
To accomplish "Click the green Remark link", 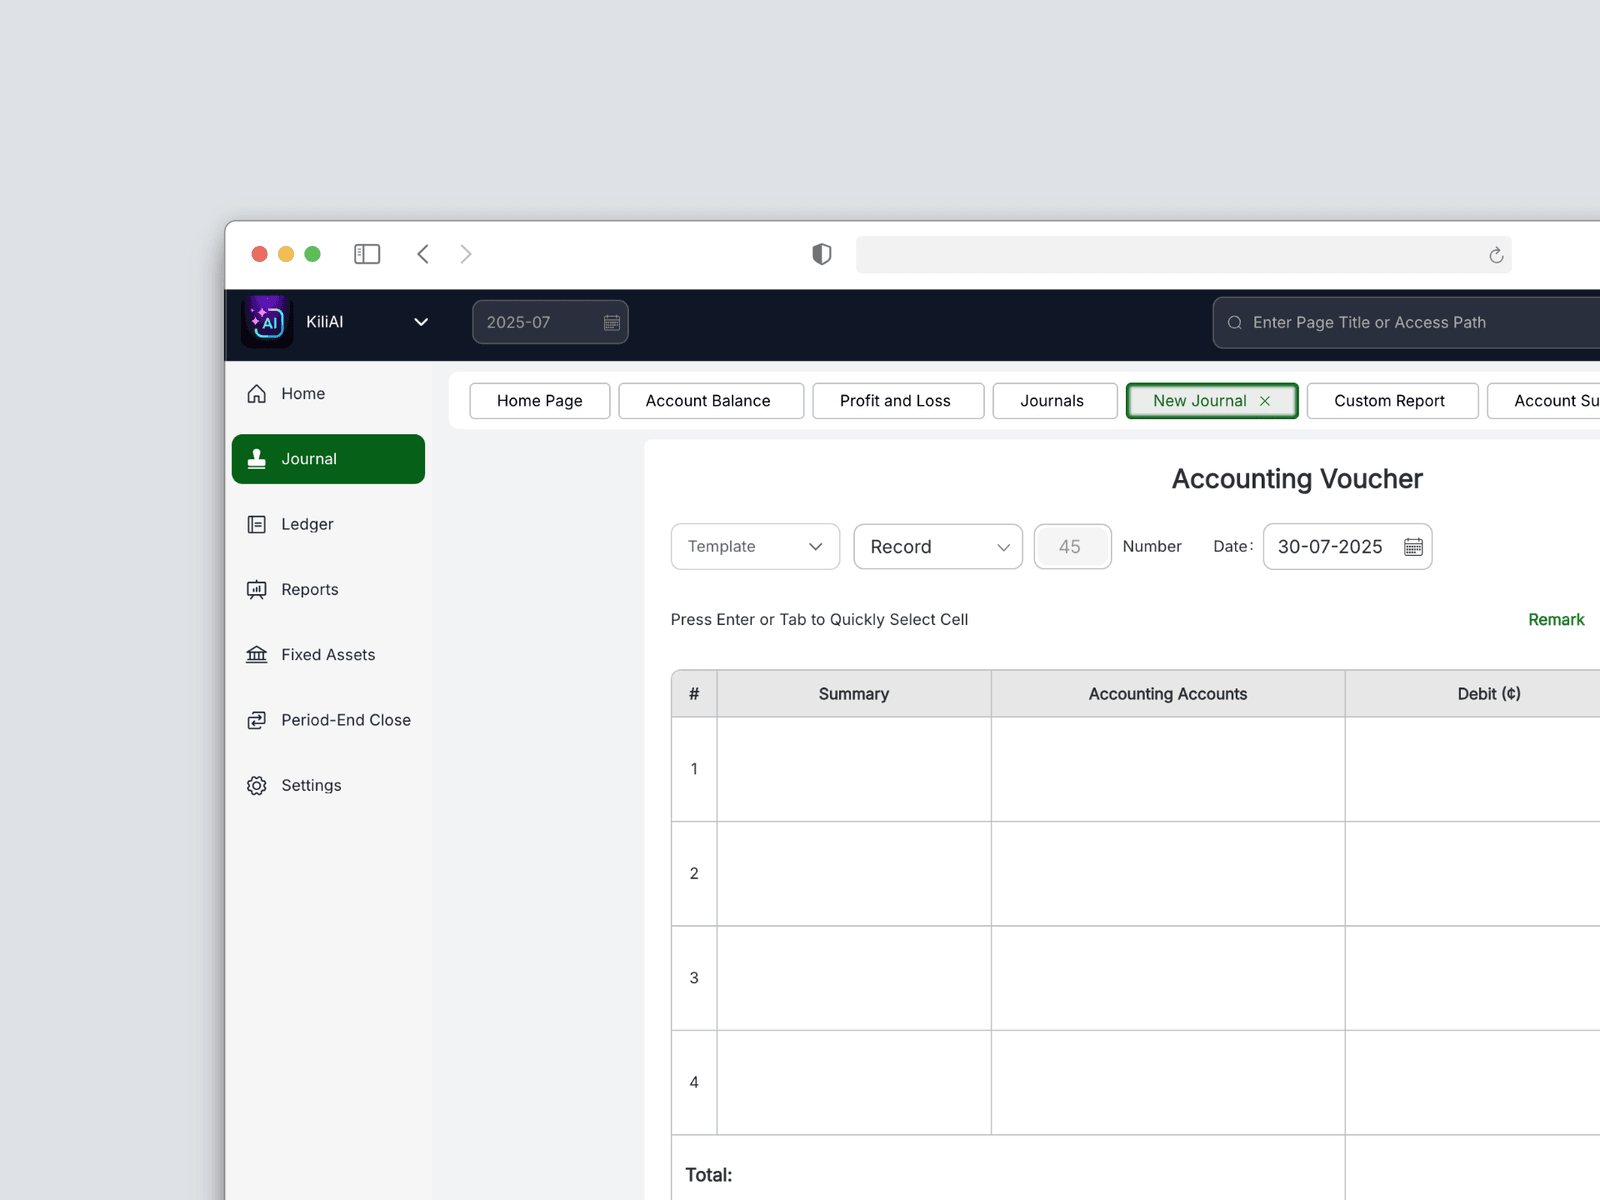I will [x=1556, y=620].
